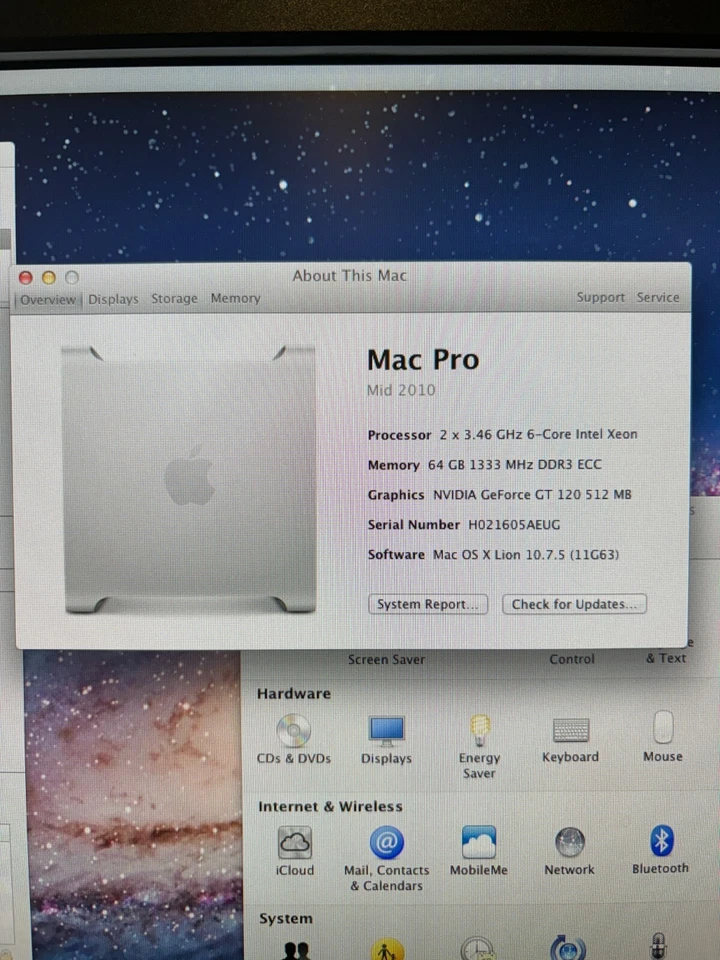720x960 pixels.
Task: Click the System Report button
Action: coord(428,604)
